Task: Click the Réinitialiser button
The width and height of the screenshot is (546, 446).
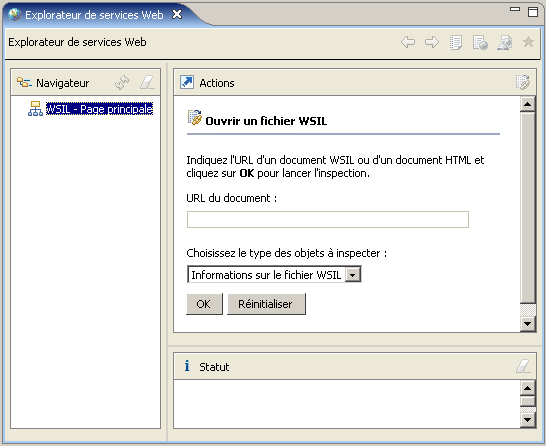Action: pyautogui.click(x=266, y=304)
